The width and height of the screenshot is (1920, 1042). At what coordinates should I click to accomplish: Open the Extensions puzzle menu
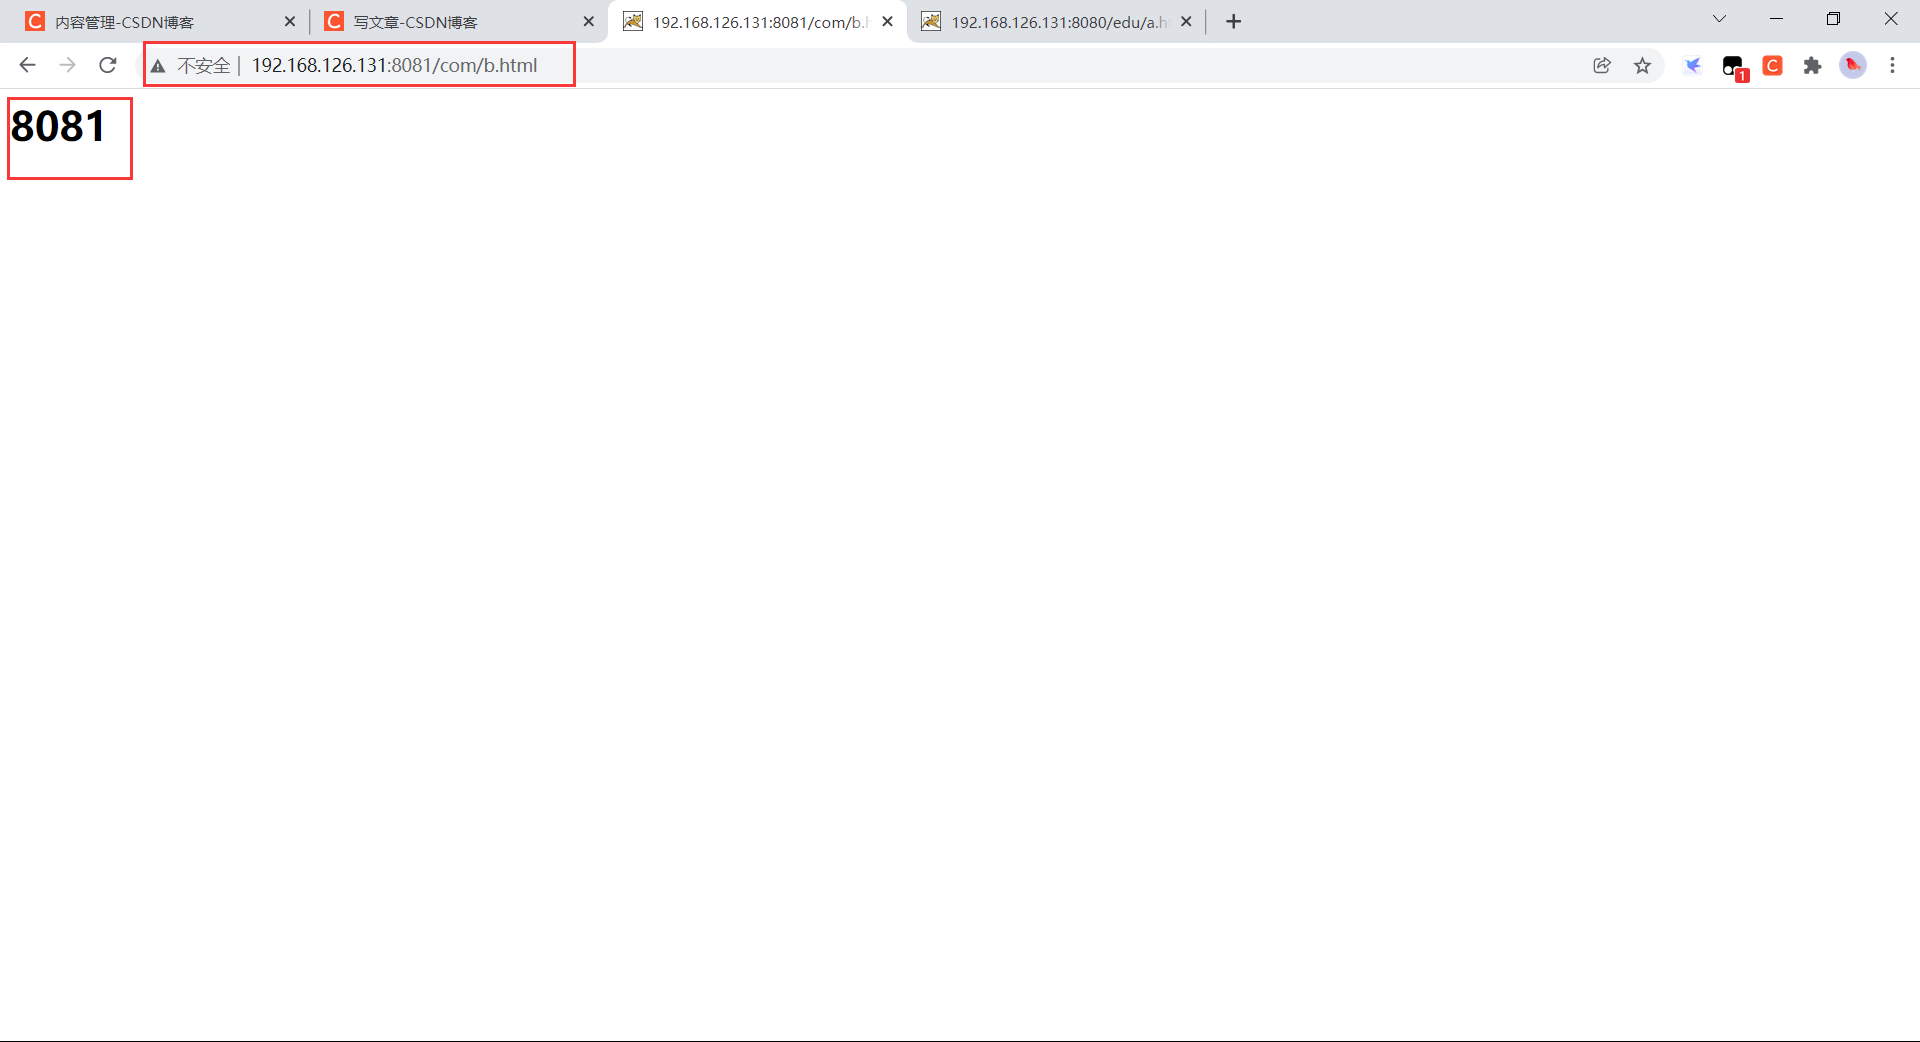click(1812, 65)
